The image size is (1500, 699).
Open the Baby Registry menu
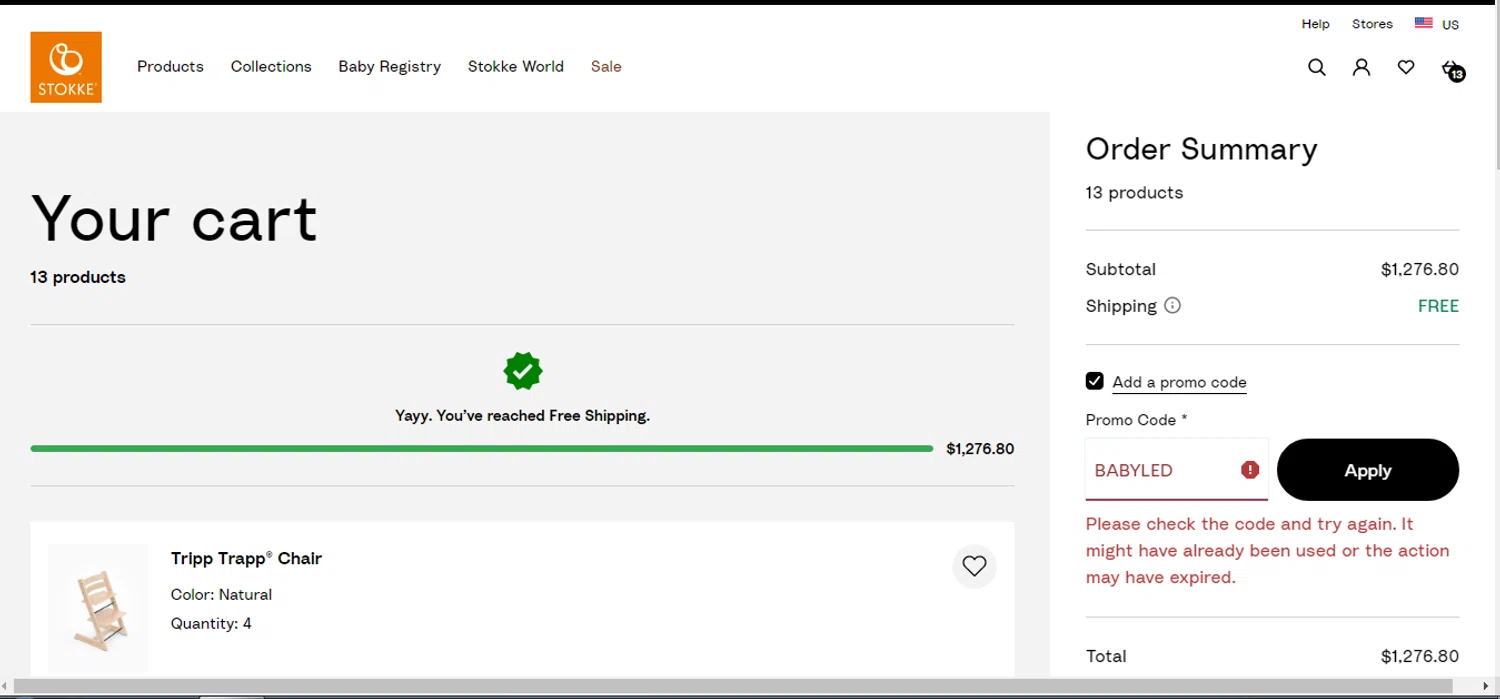click(389, 66)
